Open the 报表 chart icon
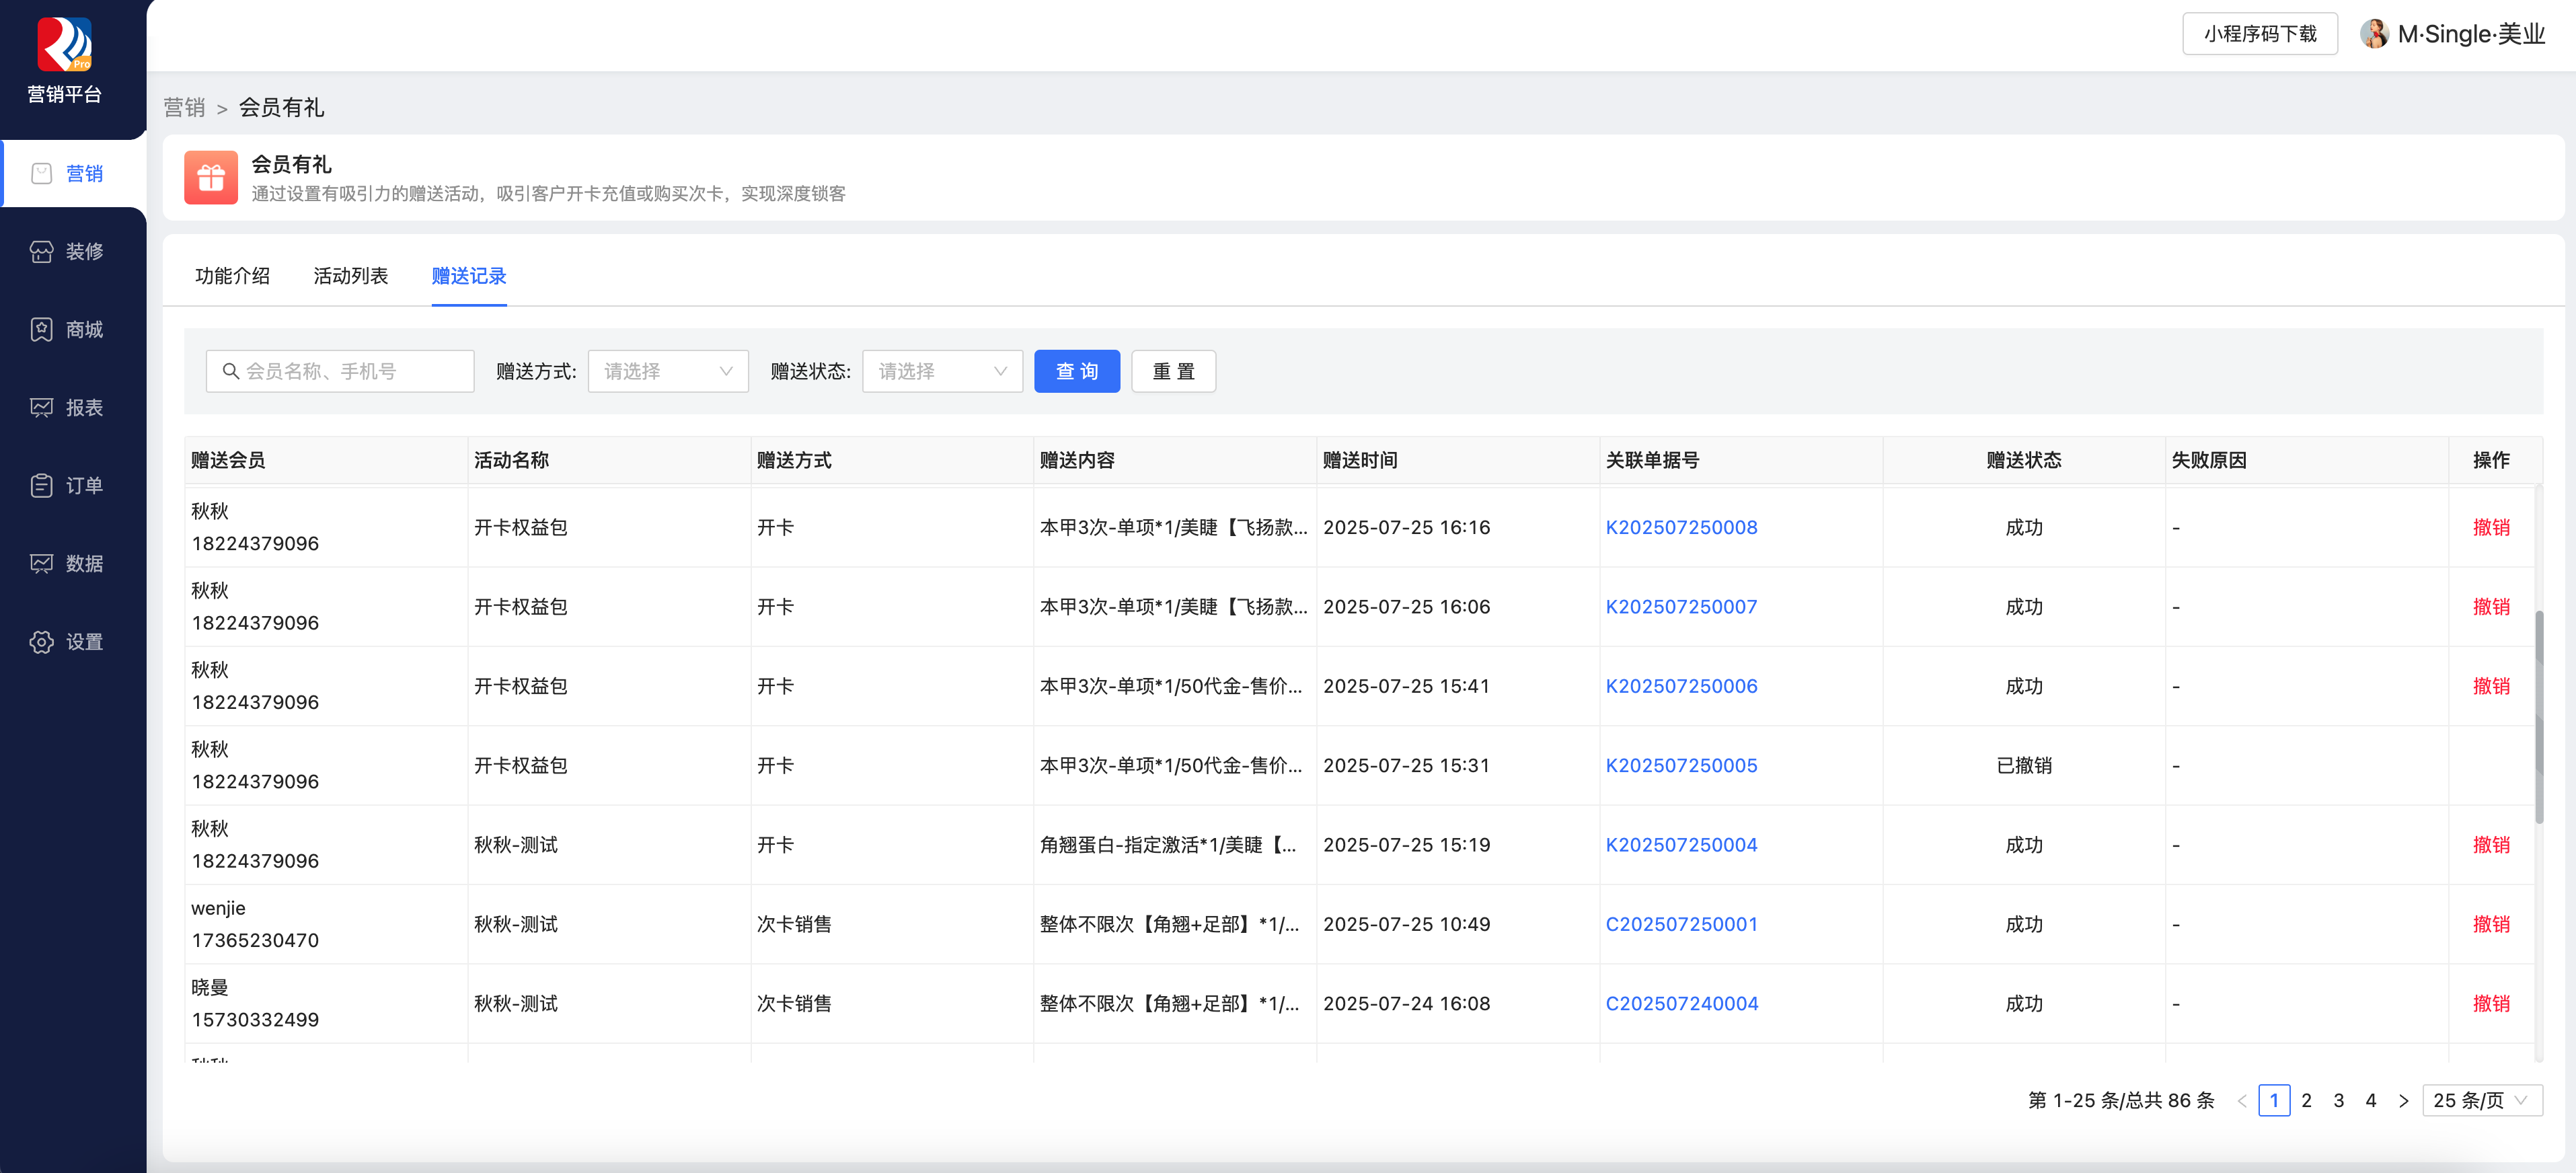2576x1173 pixels. coord(41,407)
